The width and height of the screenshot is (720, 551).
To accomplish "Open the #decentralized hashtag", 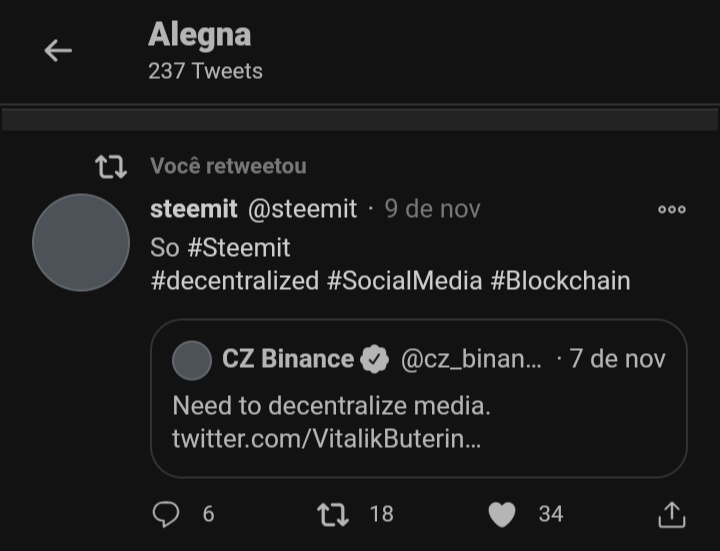I will click(235, 281).
